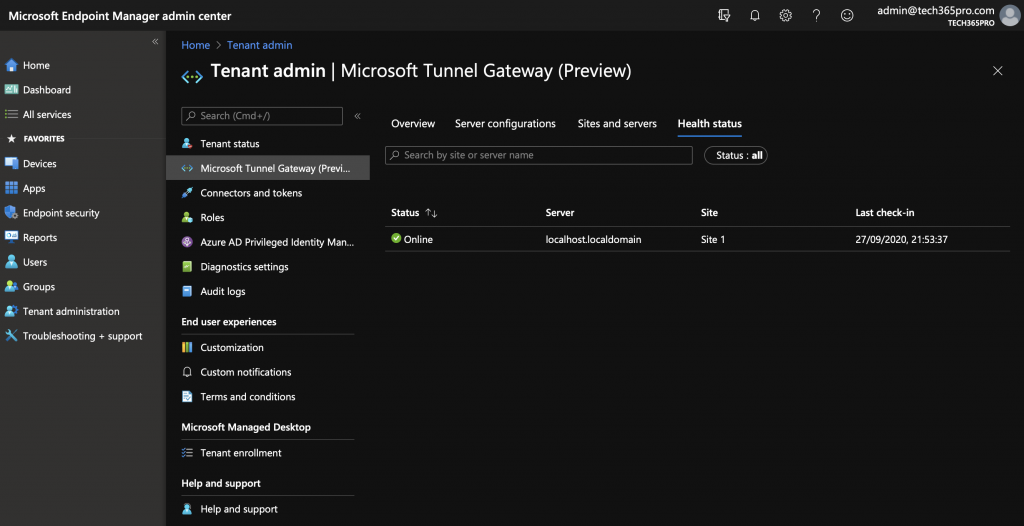This screenshot has height=526, width=1024.
Task: Open the directory and subscription filter icon
Action: [724, 15]
